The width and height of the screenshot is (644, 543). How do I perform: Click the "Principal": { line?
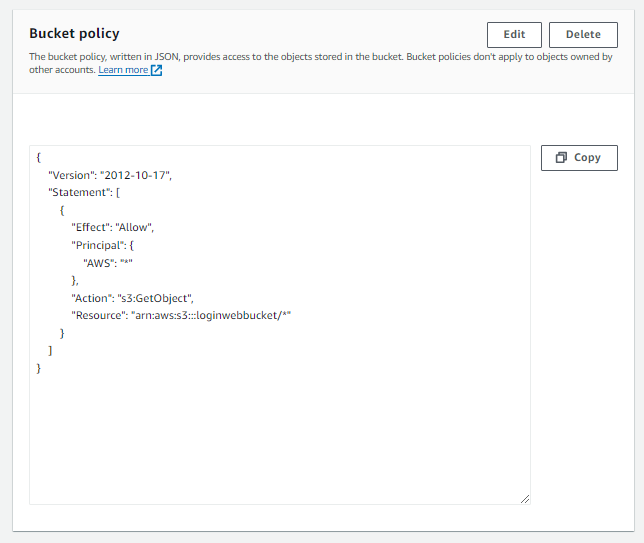[103, 245]
